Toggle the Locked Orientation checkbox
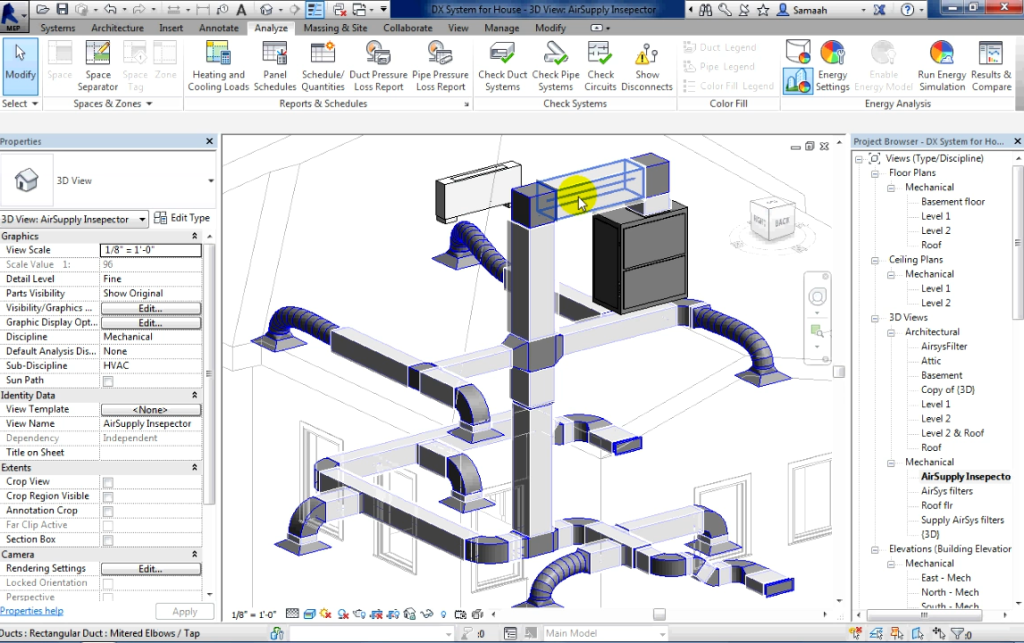Screen dimensions: 1024x643 108,584
